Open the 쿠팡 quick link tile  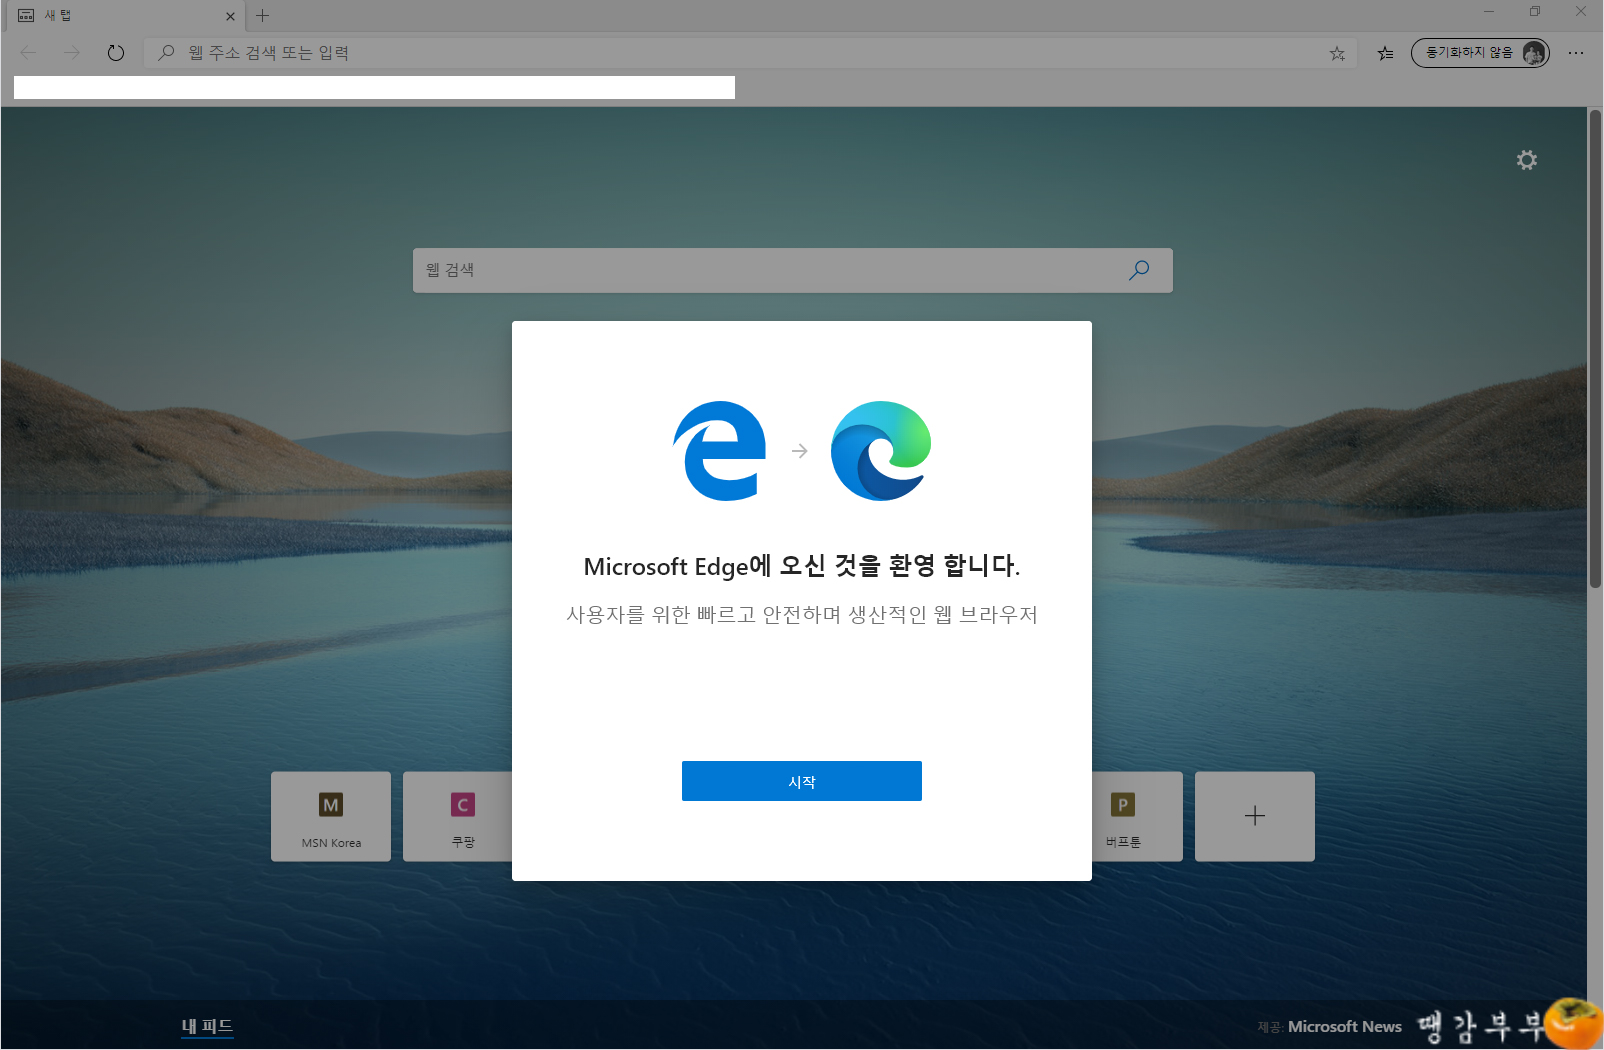(x=458, y=816)
